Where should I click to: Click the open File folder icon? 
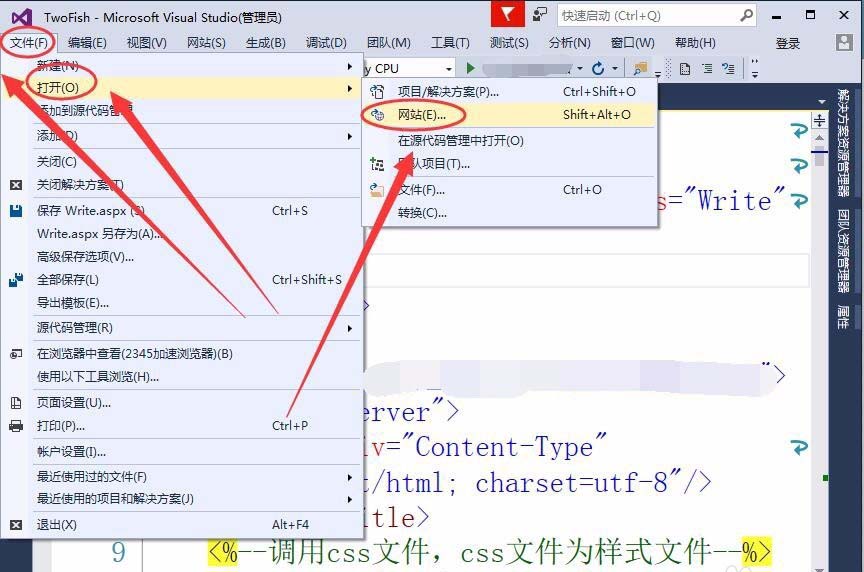(377, 190)
